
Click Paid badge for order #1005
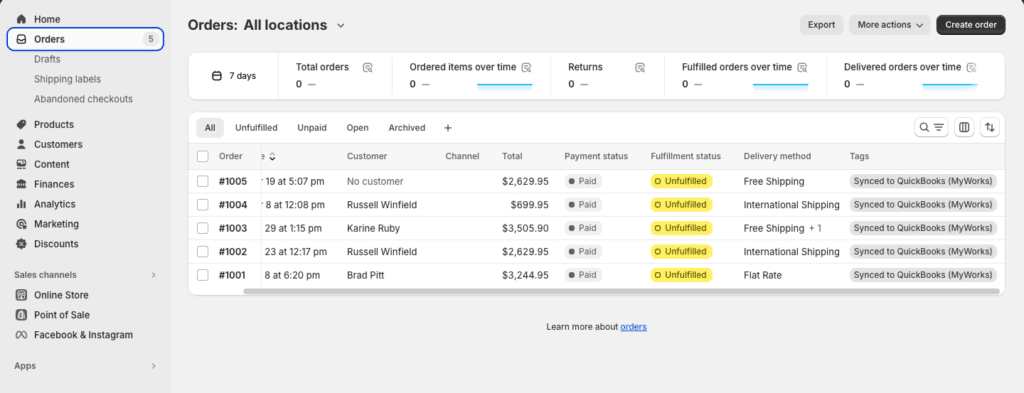coord(583,181)
